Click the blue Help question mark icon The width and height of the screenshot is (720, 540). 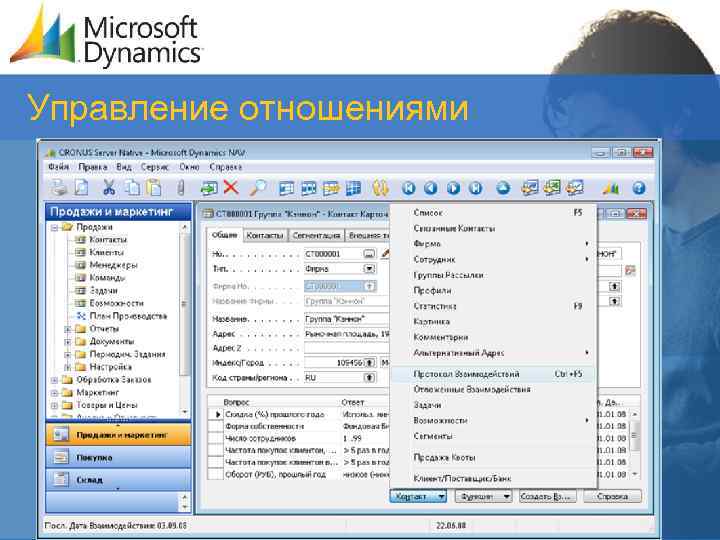point(639,188)
